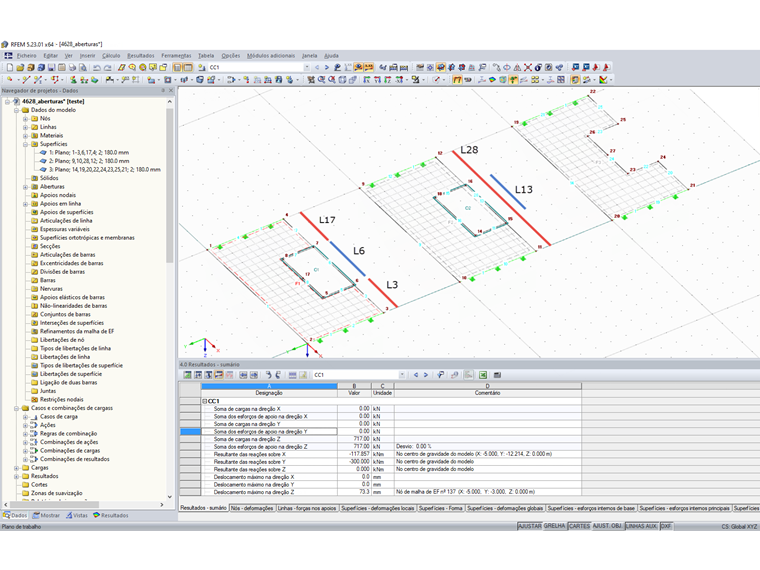
Task: Toggle the project navigator panel button
Action: pyautogui.click(x=177, y=67)
